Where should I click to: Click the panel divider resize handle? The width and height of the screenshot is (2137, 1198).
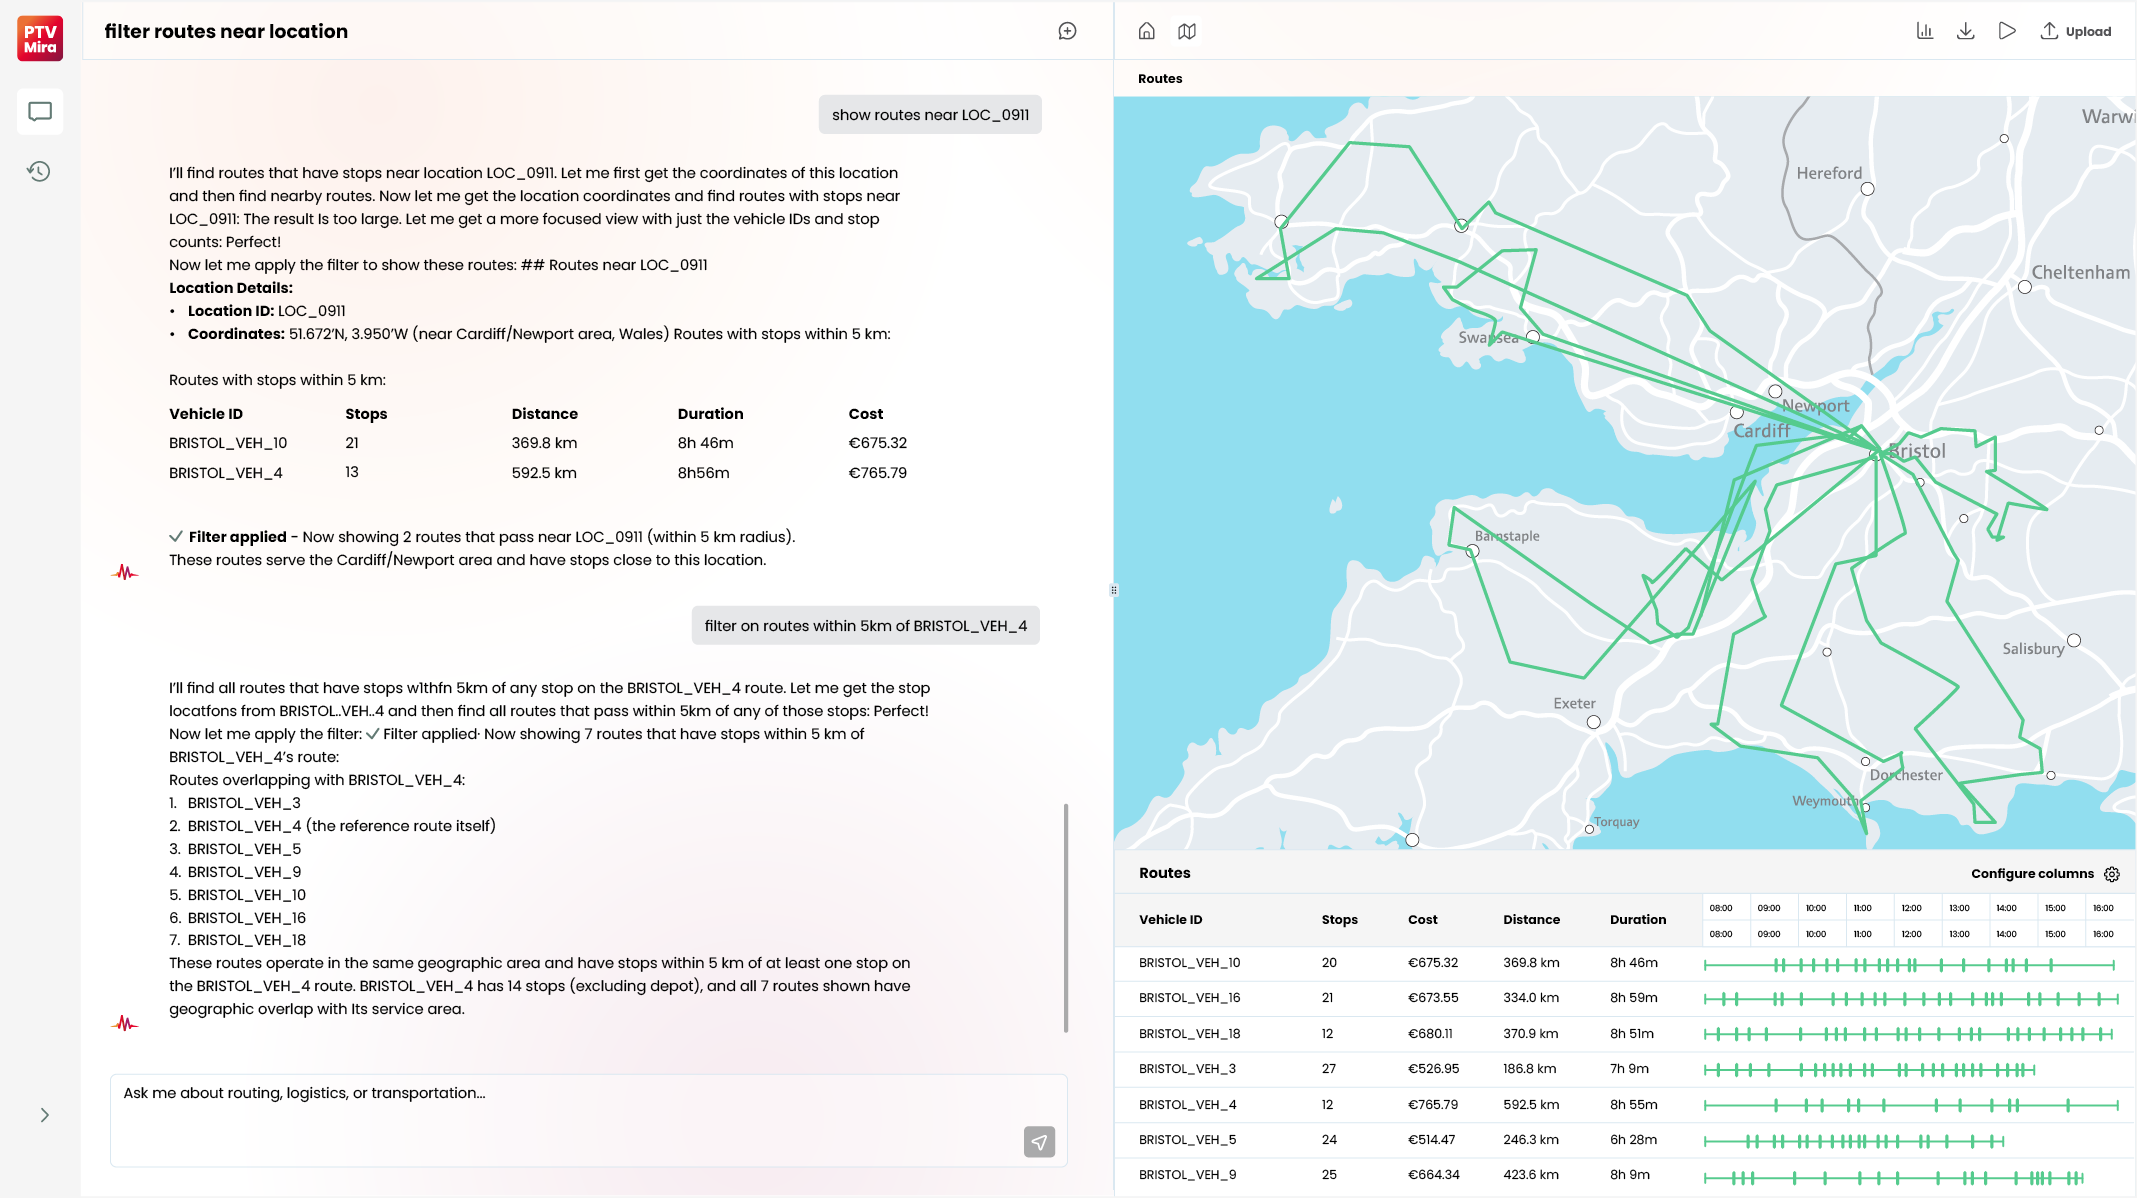click(1113, 590)
